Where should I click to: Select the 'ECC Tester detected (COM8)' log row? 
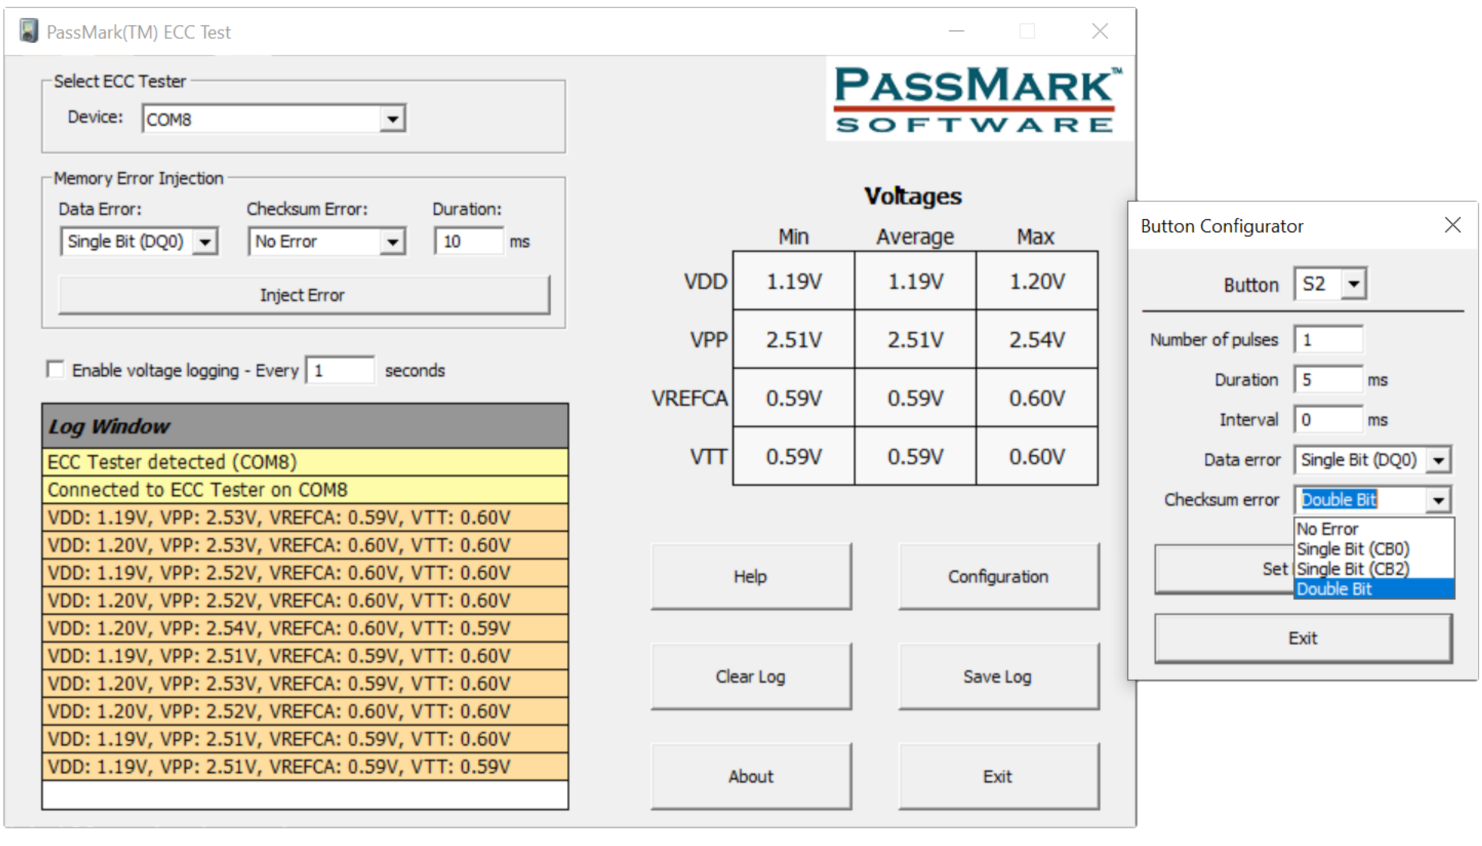(x=305, y=462)
